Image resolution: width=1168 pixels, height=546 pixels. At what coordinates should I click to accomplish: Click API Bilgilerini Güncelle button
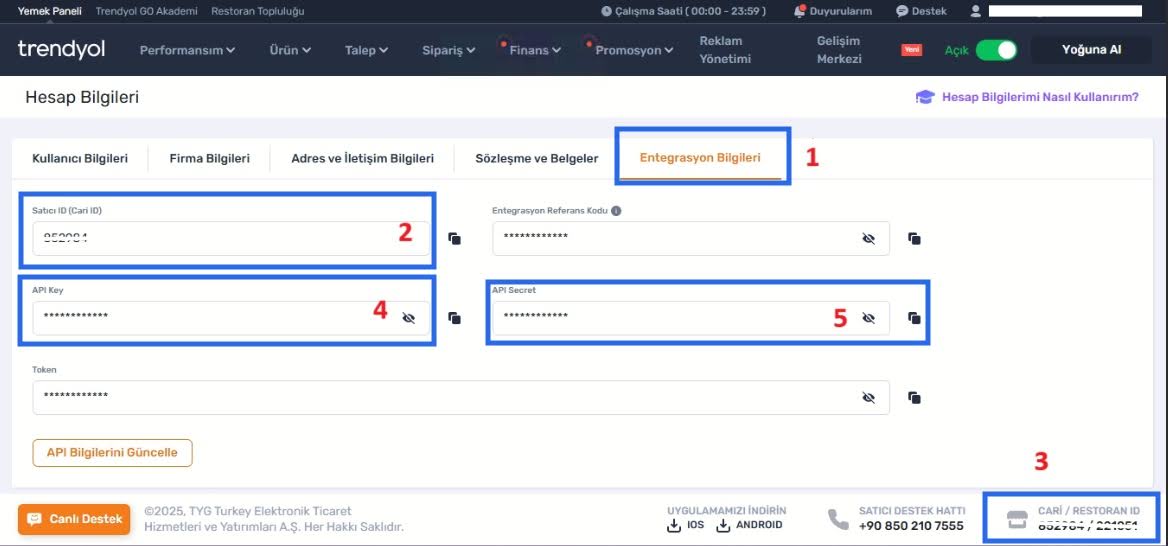click(x=112, y=453)
